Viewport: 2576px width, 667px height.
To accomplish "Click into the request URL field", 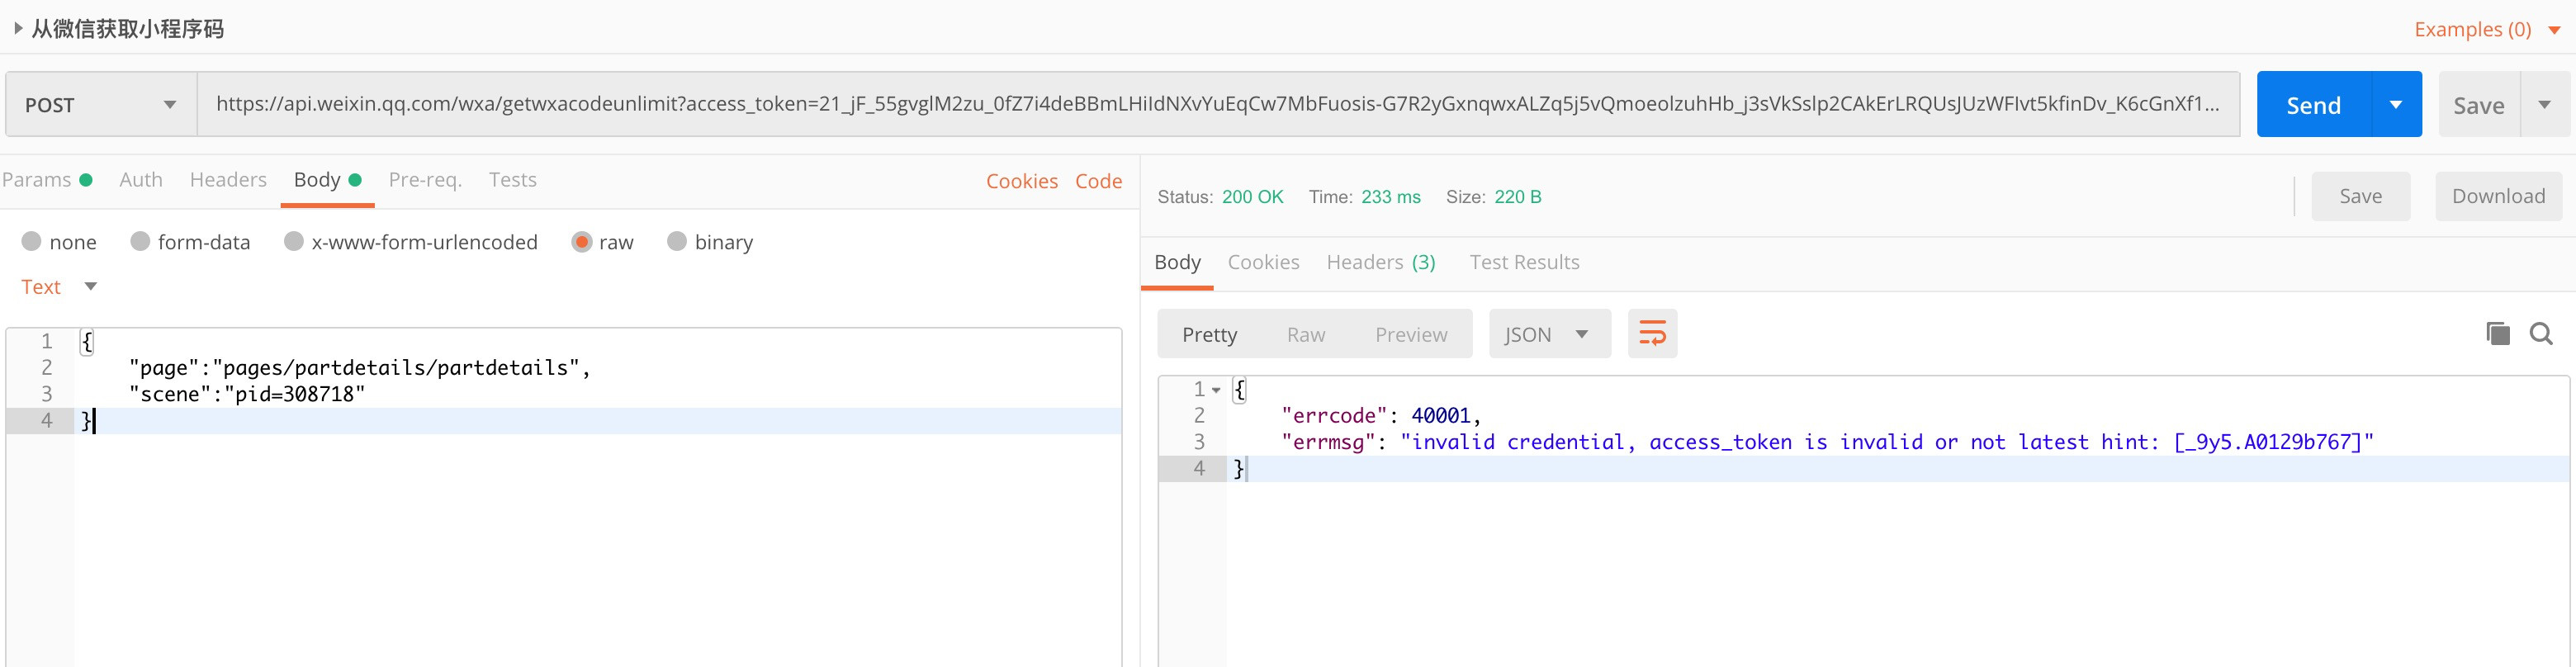I will click(x=1216, y=104).
